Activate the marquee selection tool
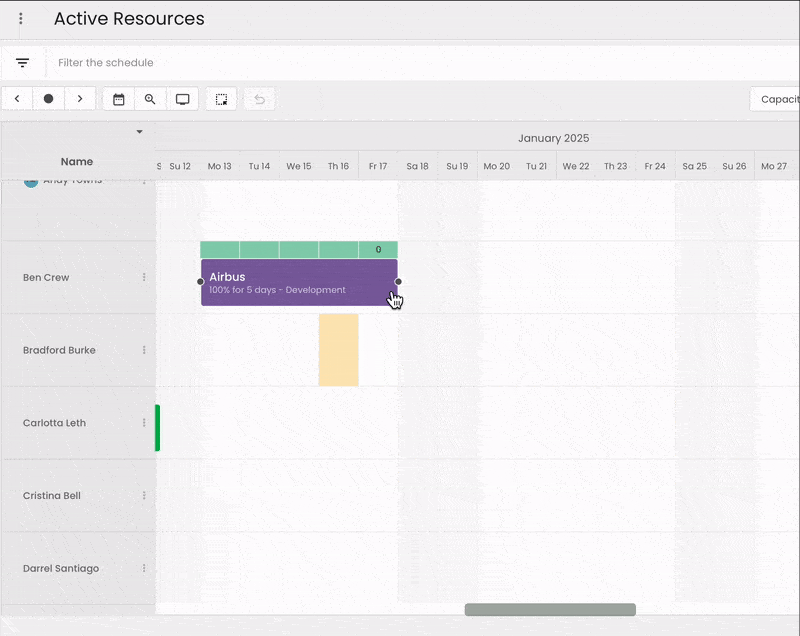 221,99
